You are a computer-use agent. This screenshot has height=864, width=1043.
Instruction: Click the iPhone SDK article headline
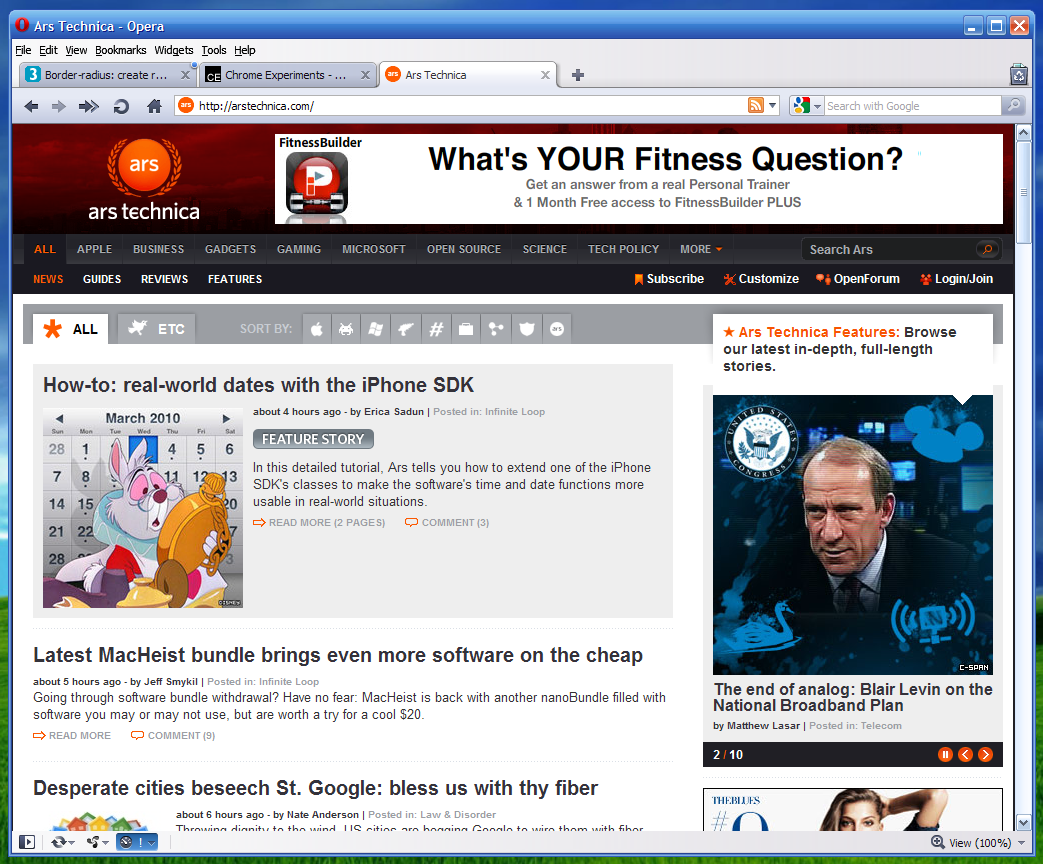[x=258, y=385]
